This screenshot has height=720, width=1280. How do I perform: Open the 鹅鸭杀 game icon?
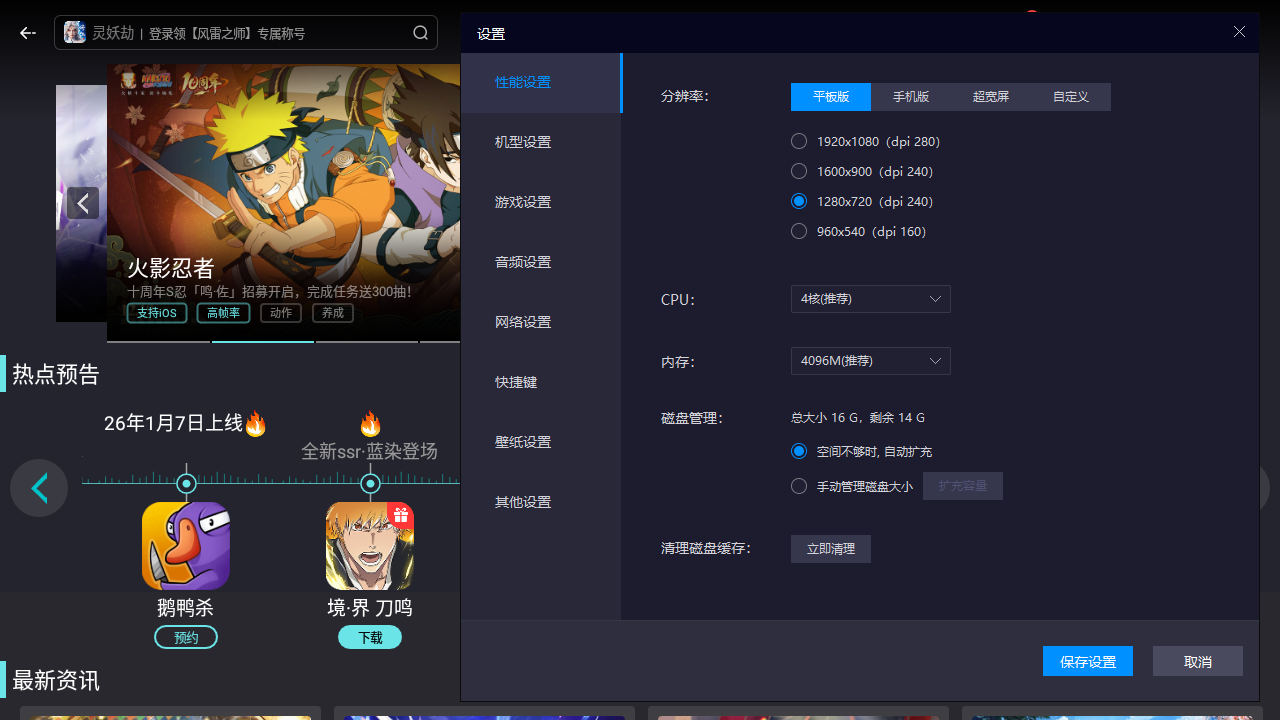pos(186,546)
